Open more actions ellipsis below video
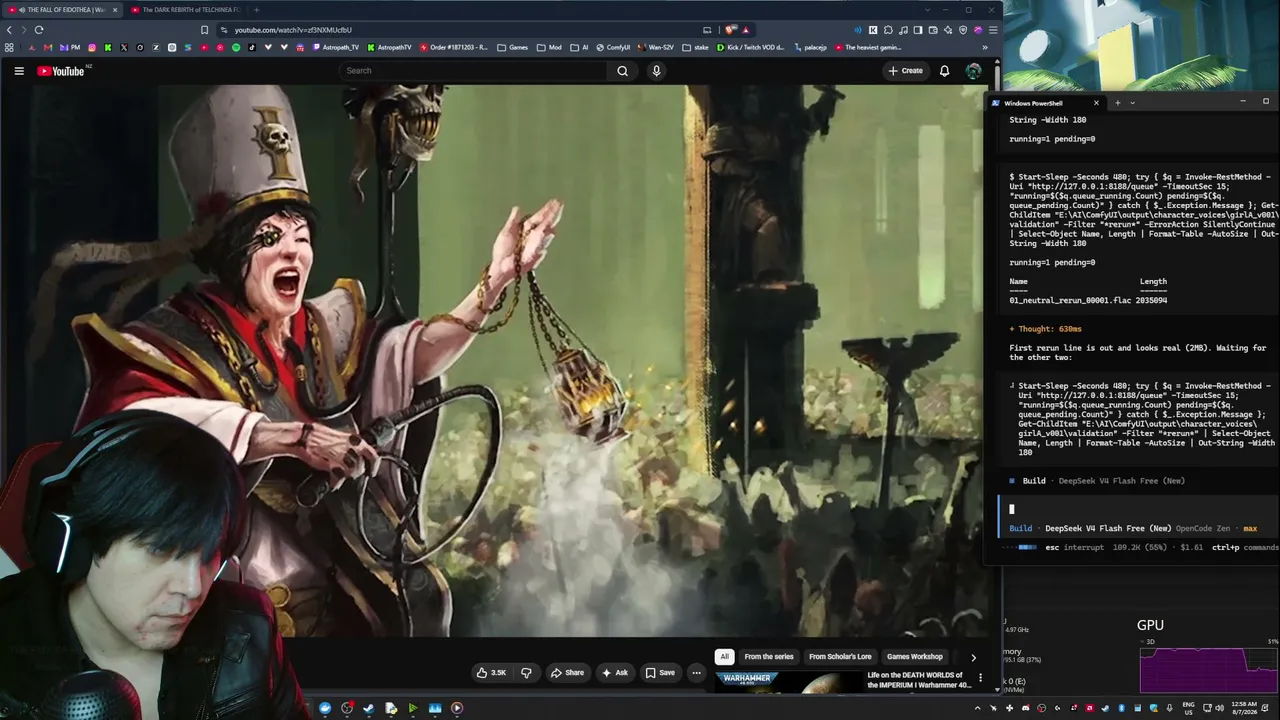1280x720 pixels. click(x=696, y=673)
